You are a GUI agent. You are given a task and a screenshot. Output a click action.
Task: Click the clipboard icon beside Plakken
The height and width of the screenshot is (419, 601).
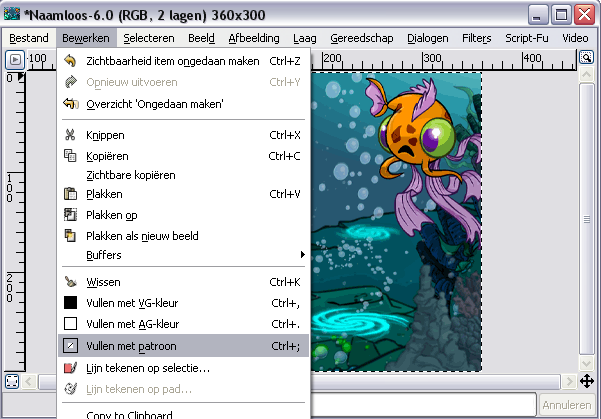[x=70, y=194]
